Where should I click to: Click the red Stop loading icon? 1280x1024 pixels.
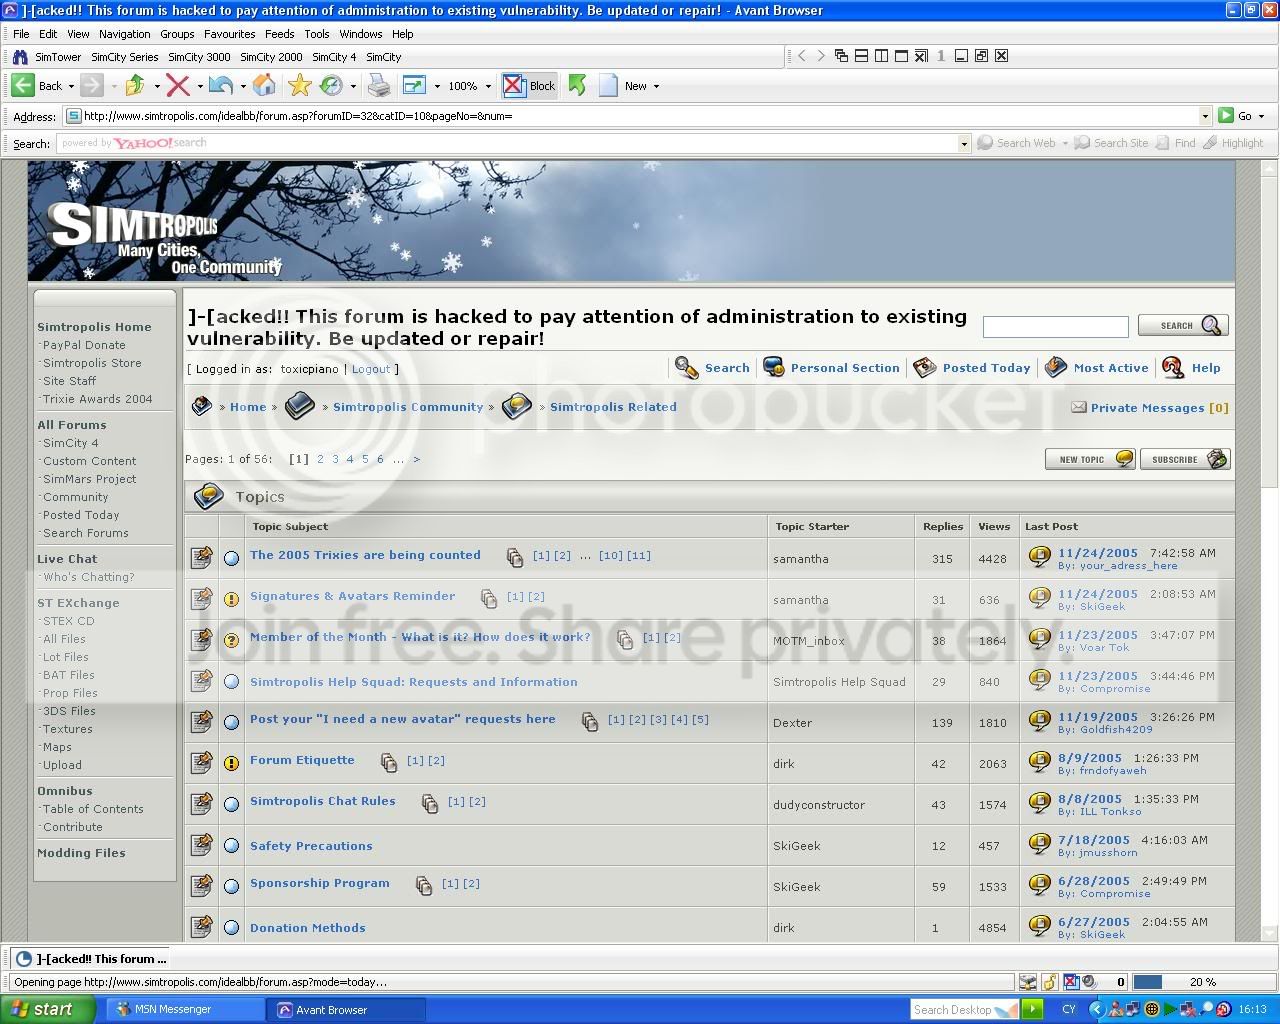coord(178,86)
